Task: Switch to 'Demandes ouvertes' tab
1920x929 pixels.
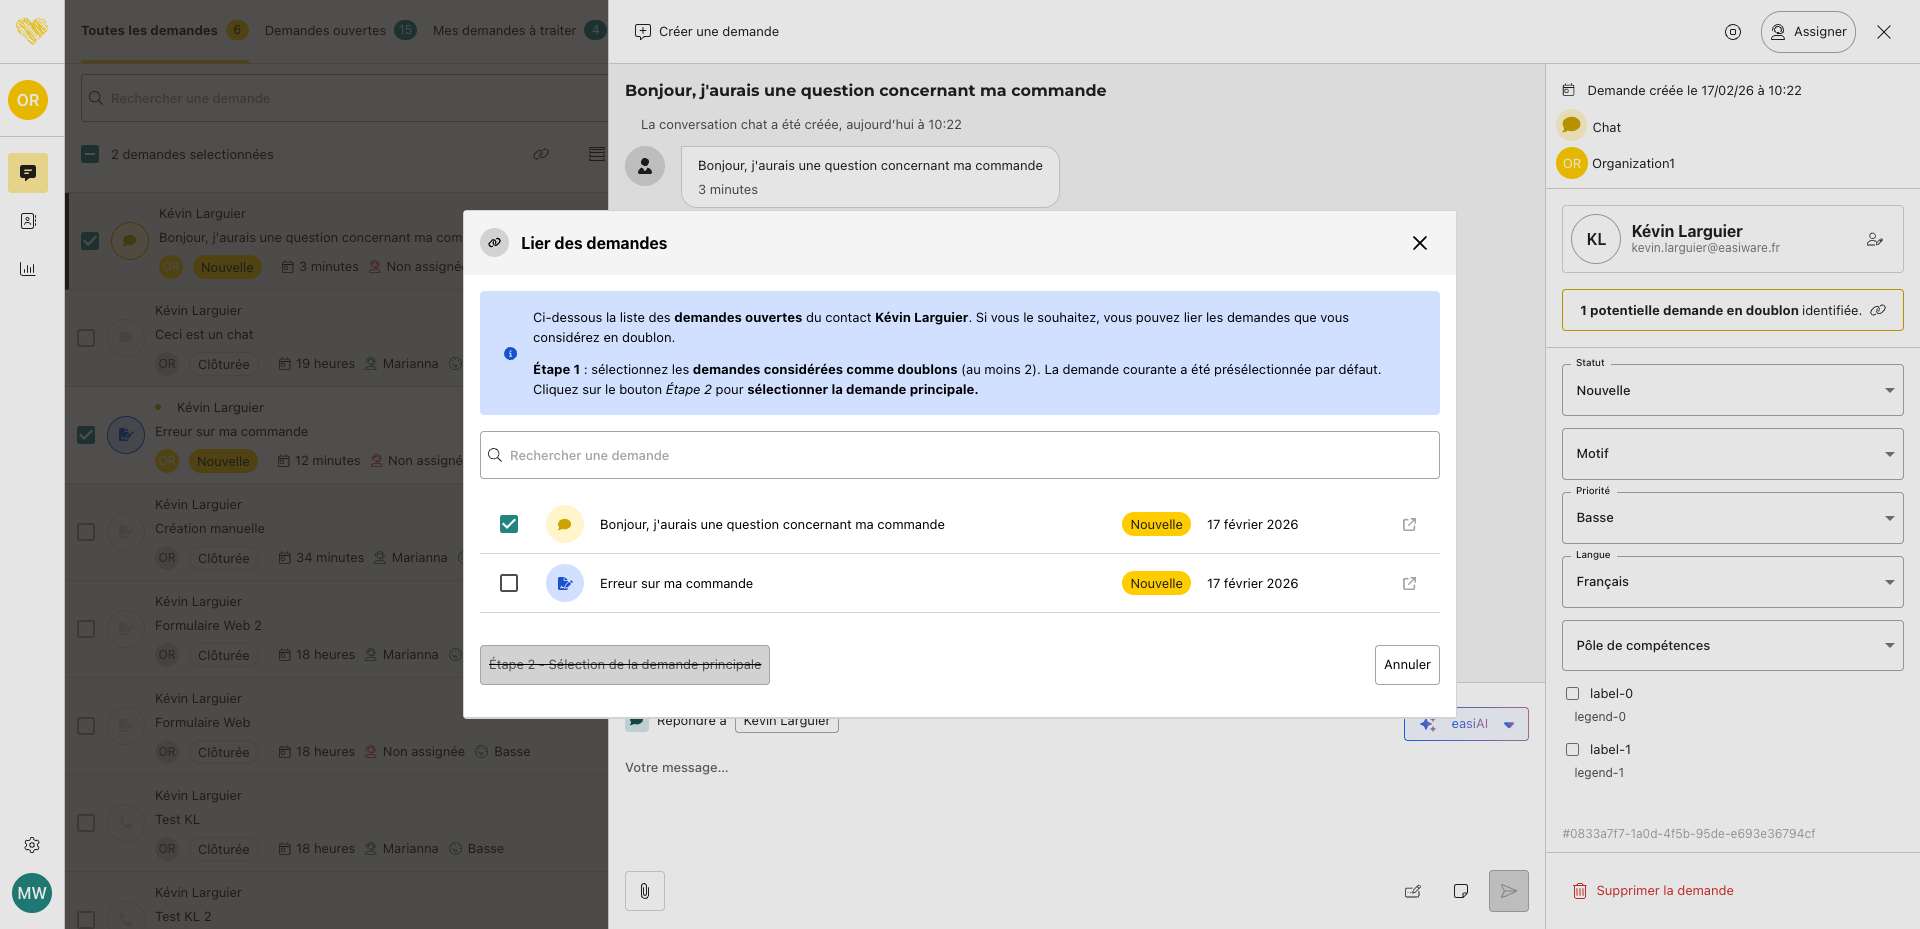Action: 325,31
